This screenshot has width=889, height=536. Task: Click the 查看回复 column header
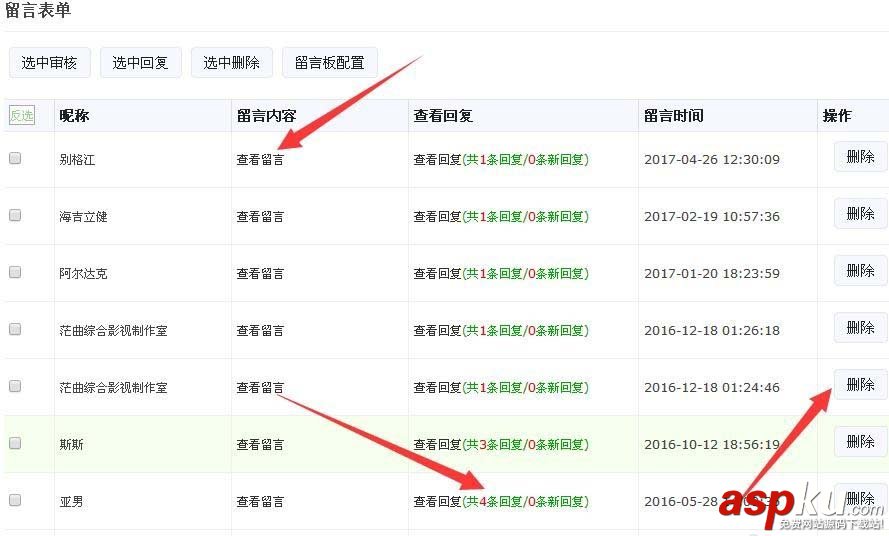(443, 116)
